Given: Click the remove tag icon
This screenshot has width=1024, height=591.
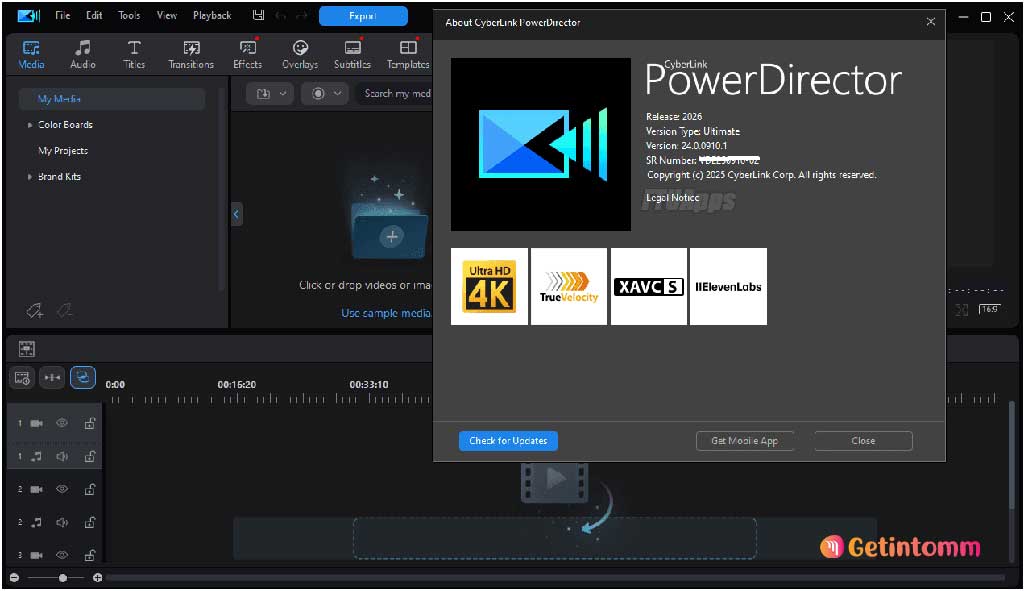Looking at the screenshot, I should (x=64, y=310).
